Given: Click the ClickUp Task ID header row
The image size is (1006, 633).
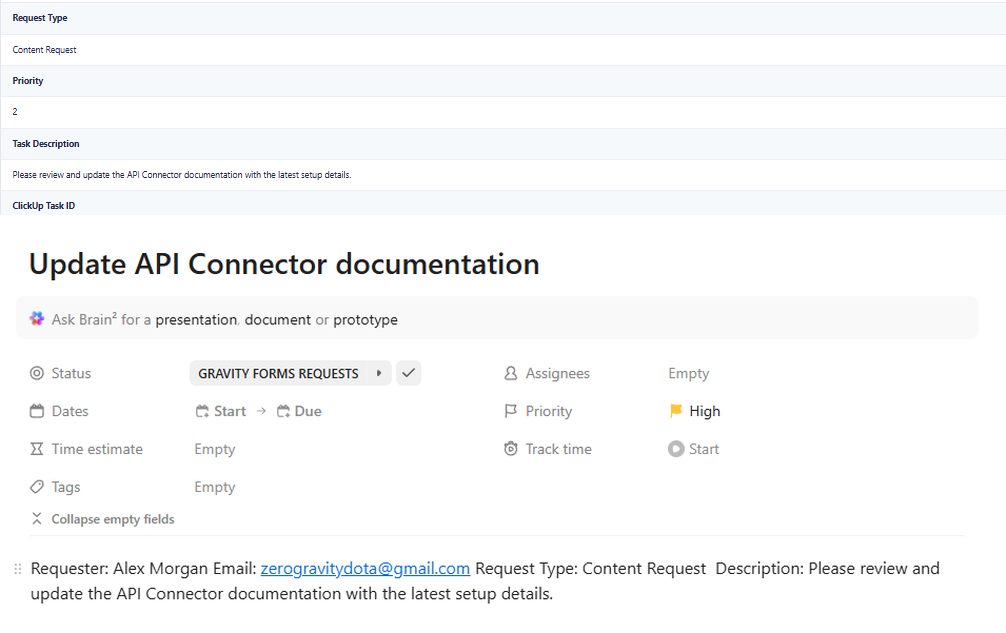Looking at the screenshot, I should [503, 204].
